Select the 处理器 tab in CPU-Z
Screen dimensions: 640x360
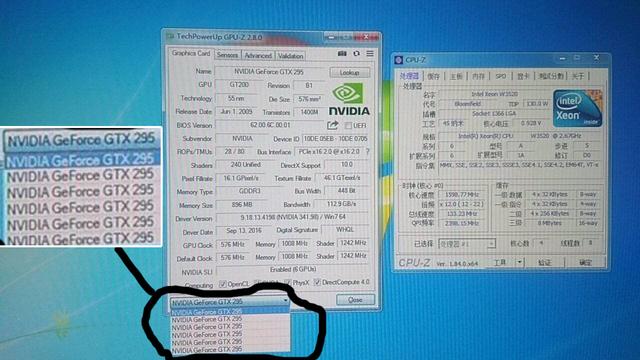tap(409, 76)
